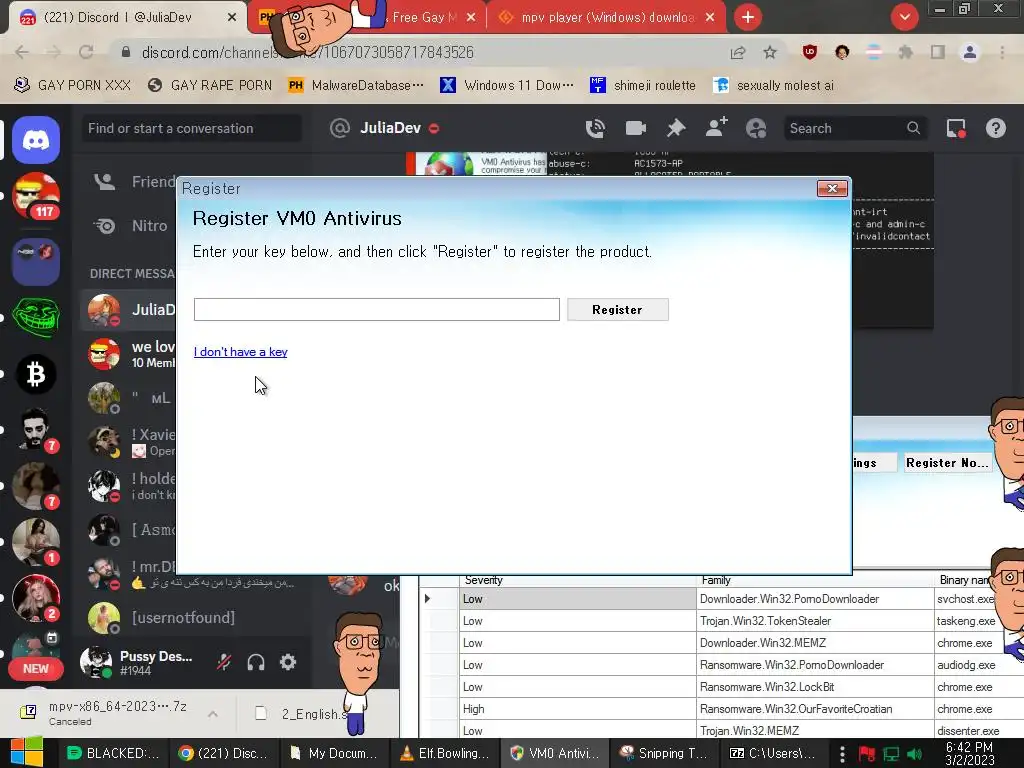The image size is (1024, 768).
Task: Go back in browser history
Action: 22,52
